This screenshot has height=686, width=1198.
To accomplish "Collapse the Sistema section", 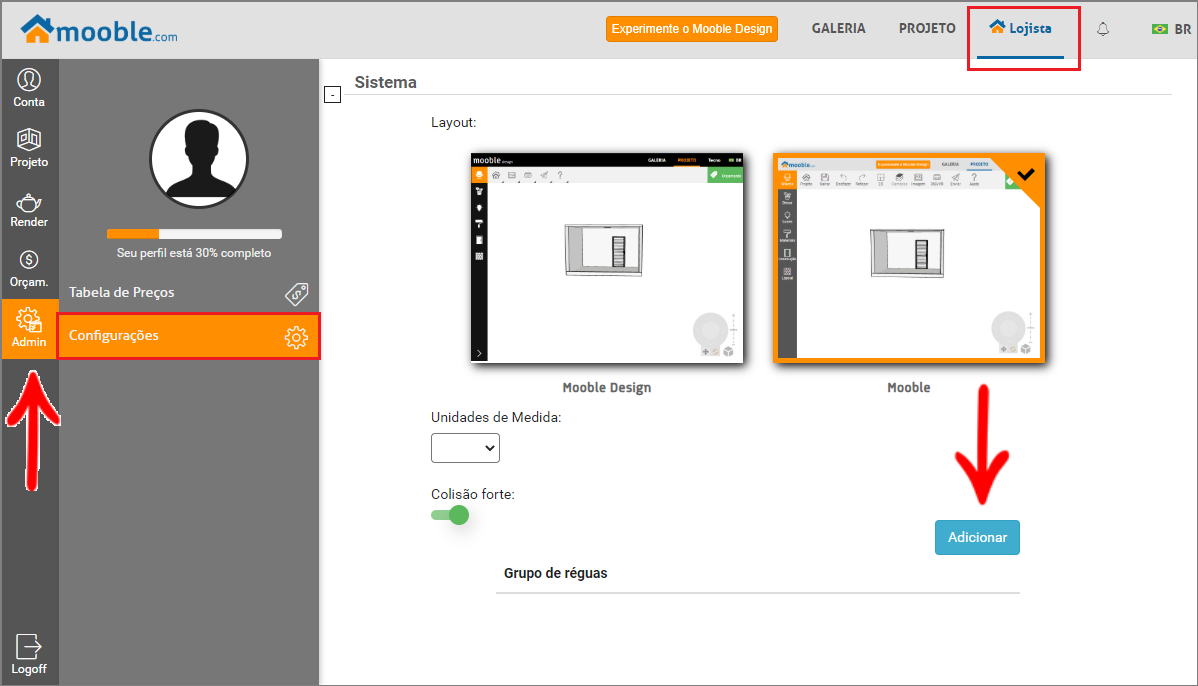I will (x=332, y=95).
